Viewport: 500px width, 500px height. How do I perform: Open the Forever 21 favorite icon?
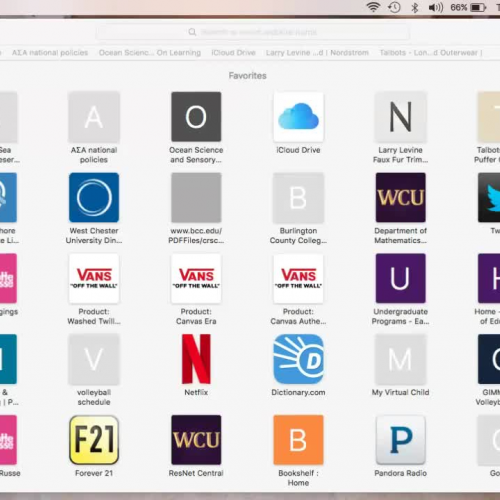point(94,440)
